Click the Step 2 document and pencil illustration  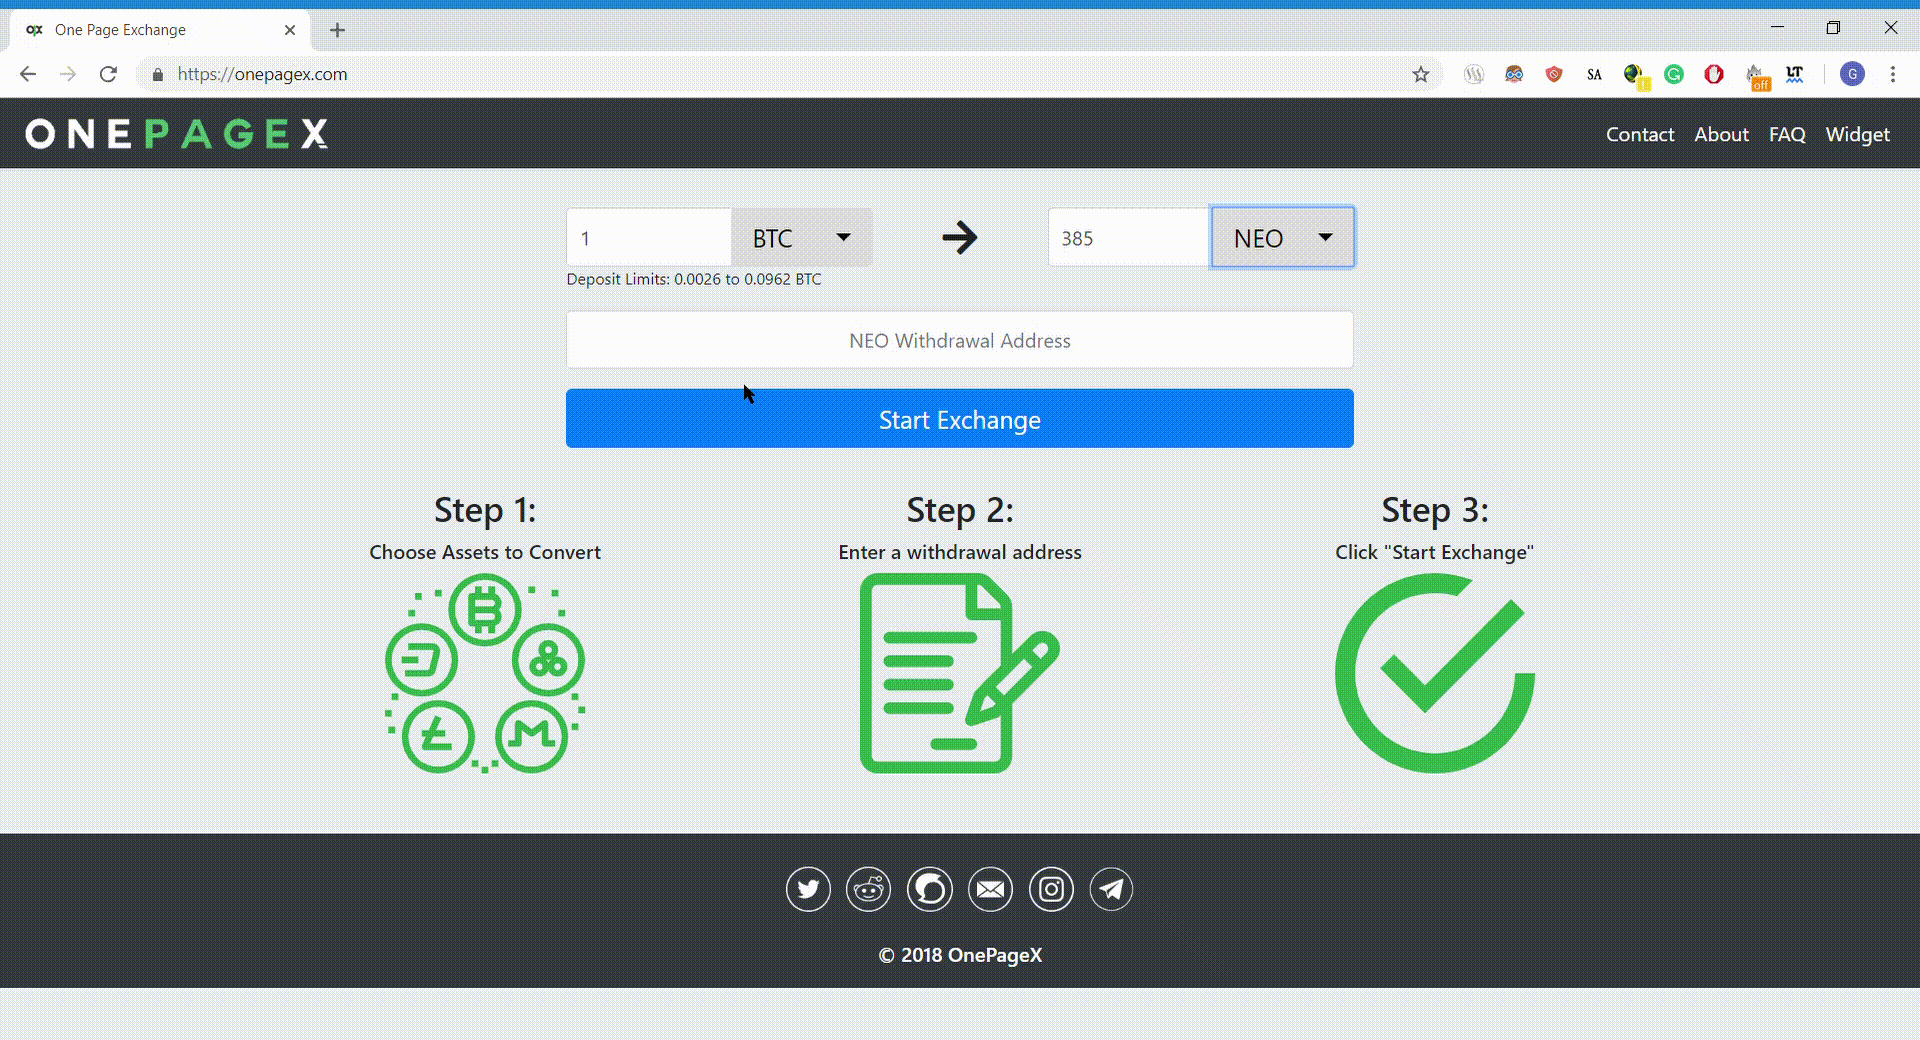[x=959, y=673]
